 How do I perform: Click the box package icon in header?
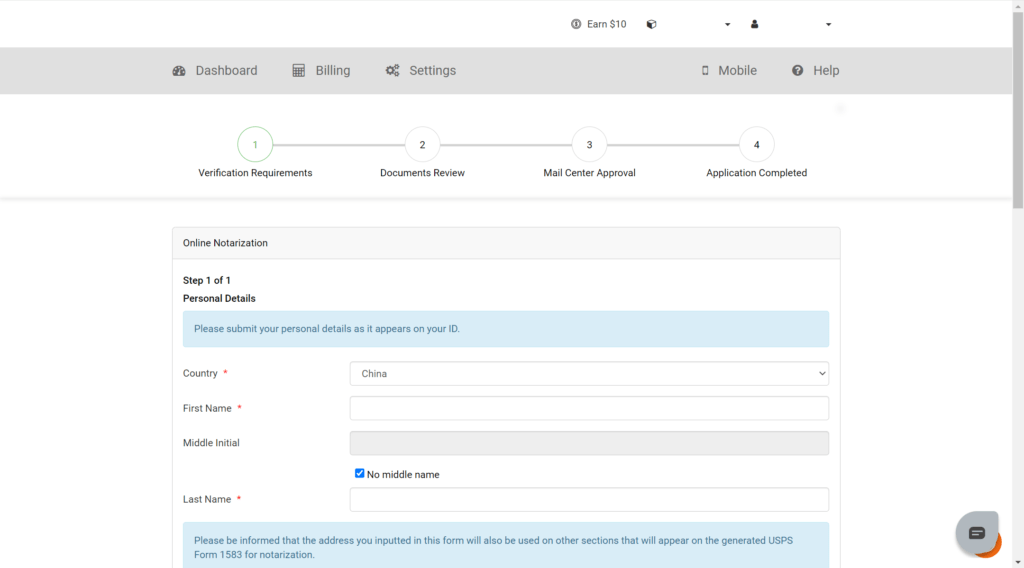coord(651,24)
